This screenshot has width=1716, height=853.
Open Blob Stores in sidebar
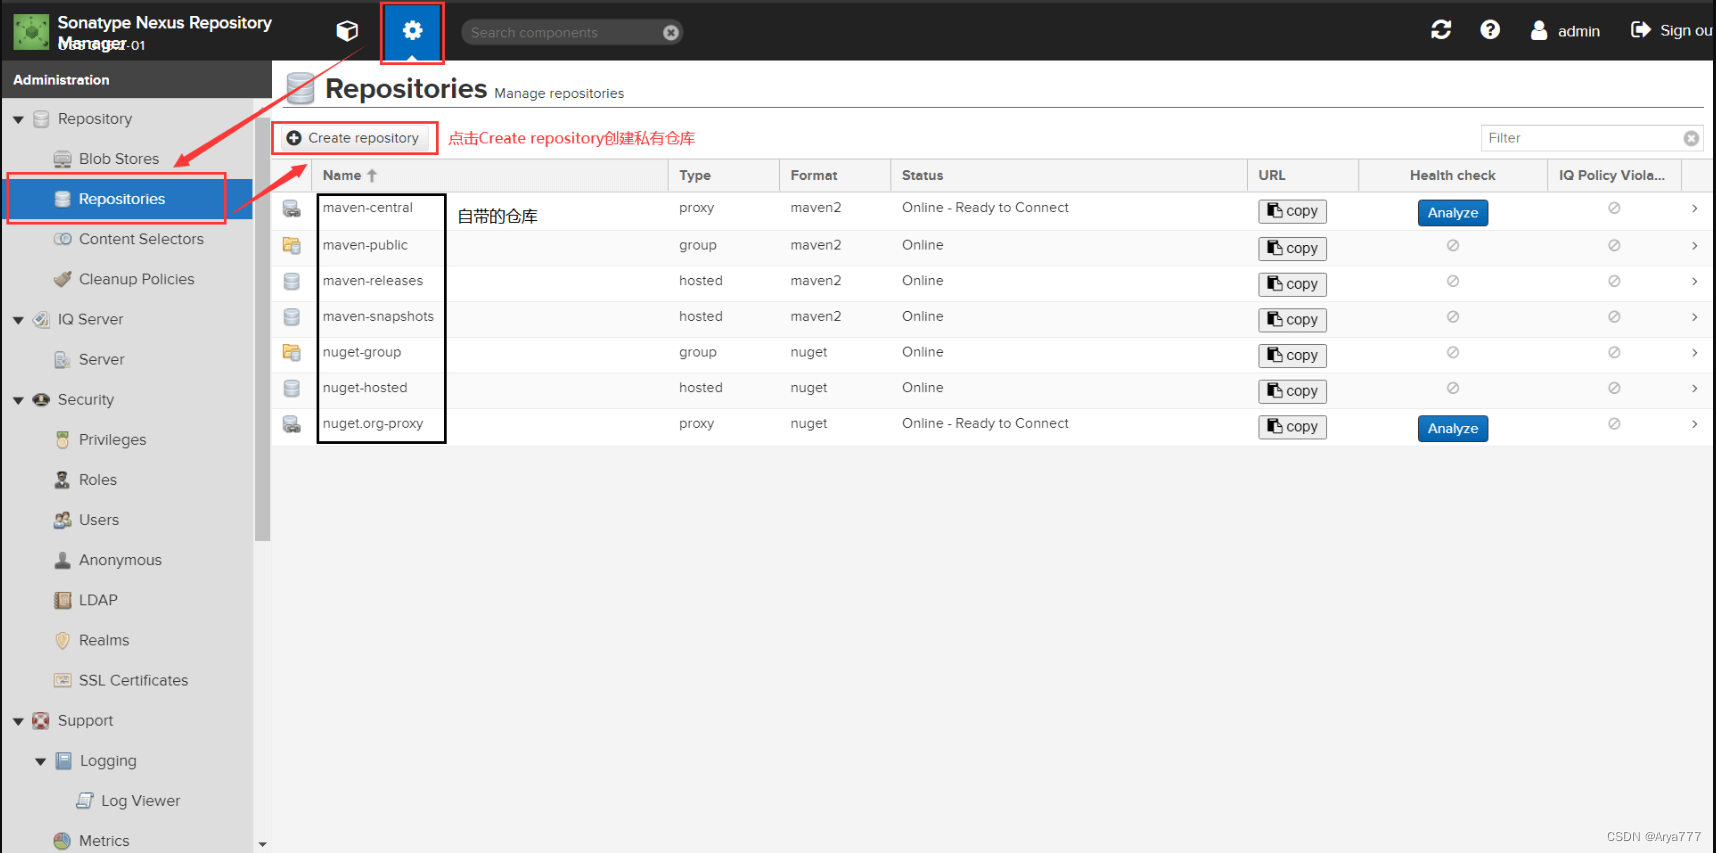coord(118,159)
